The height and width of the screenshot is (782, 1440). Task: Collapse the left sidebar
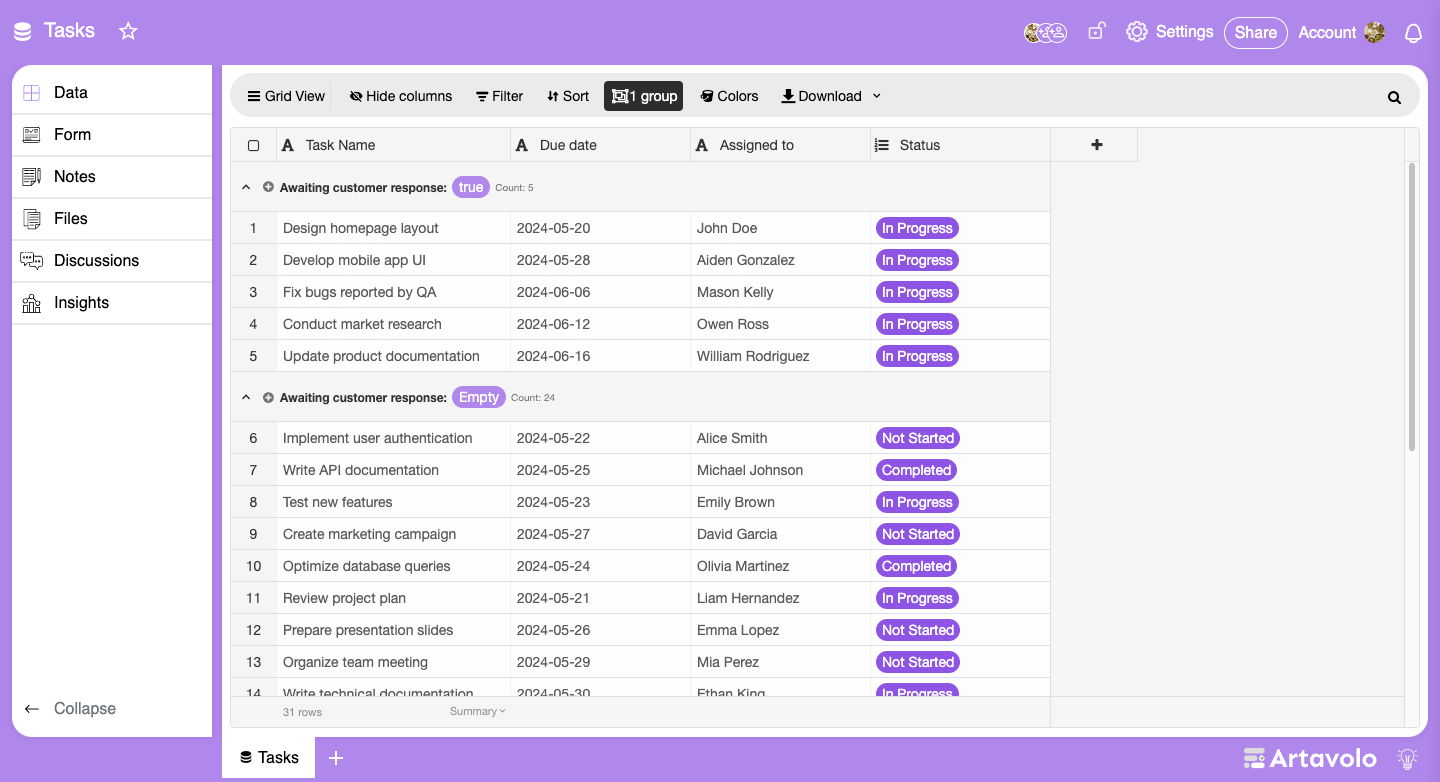click(70, 708)
